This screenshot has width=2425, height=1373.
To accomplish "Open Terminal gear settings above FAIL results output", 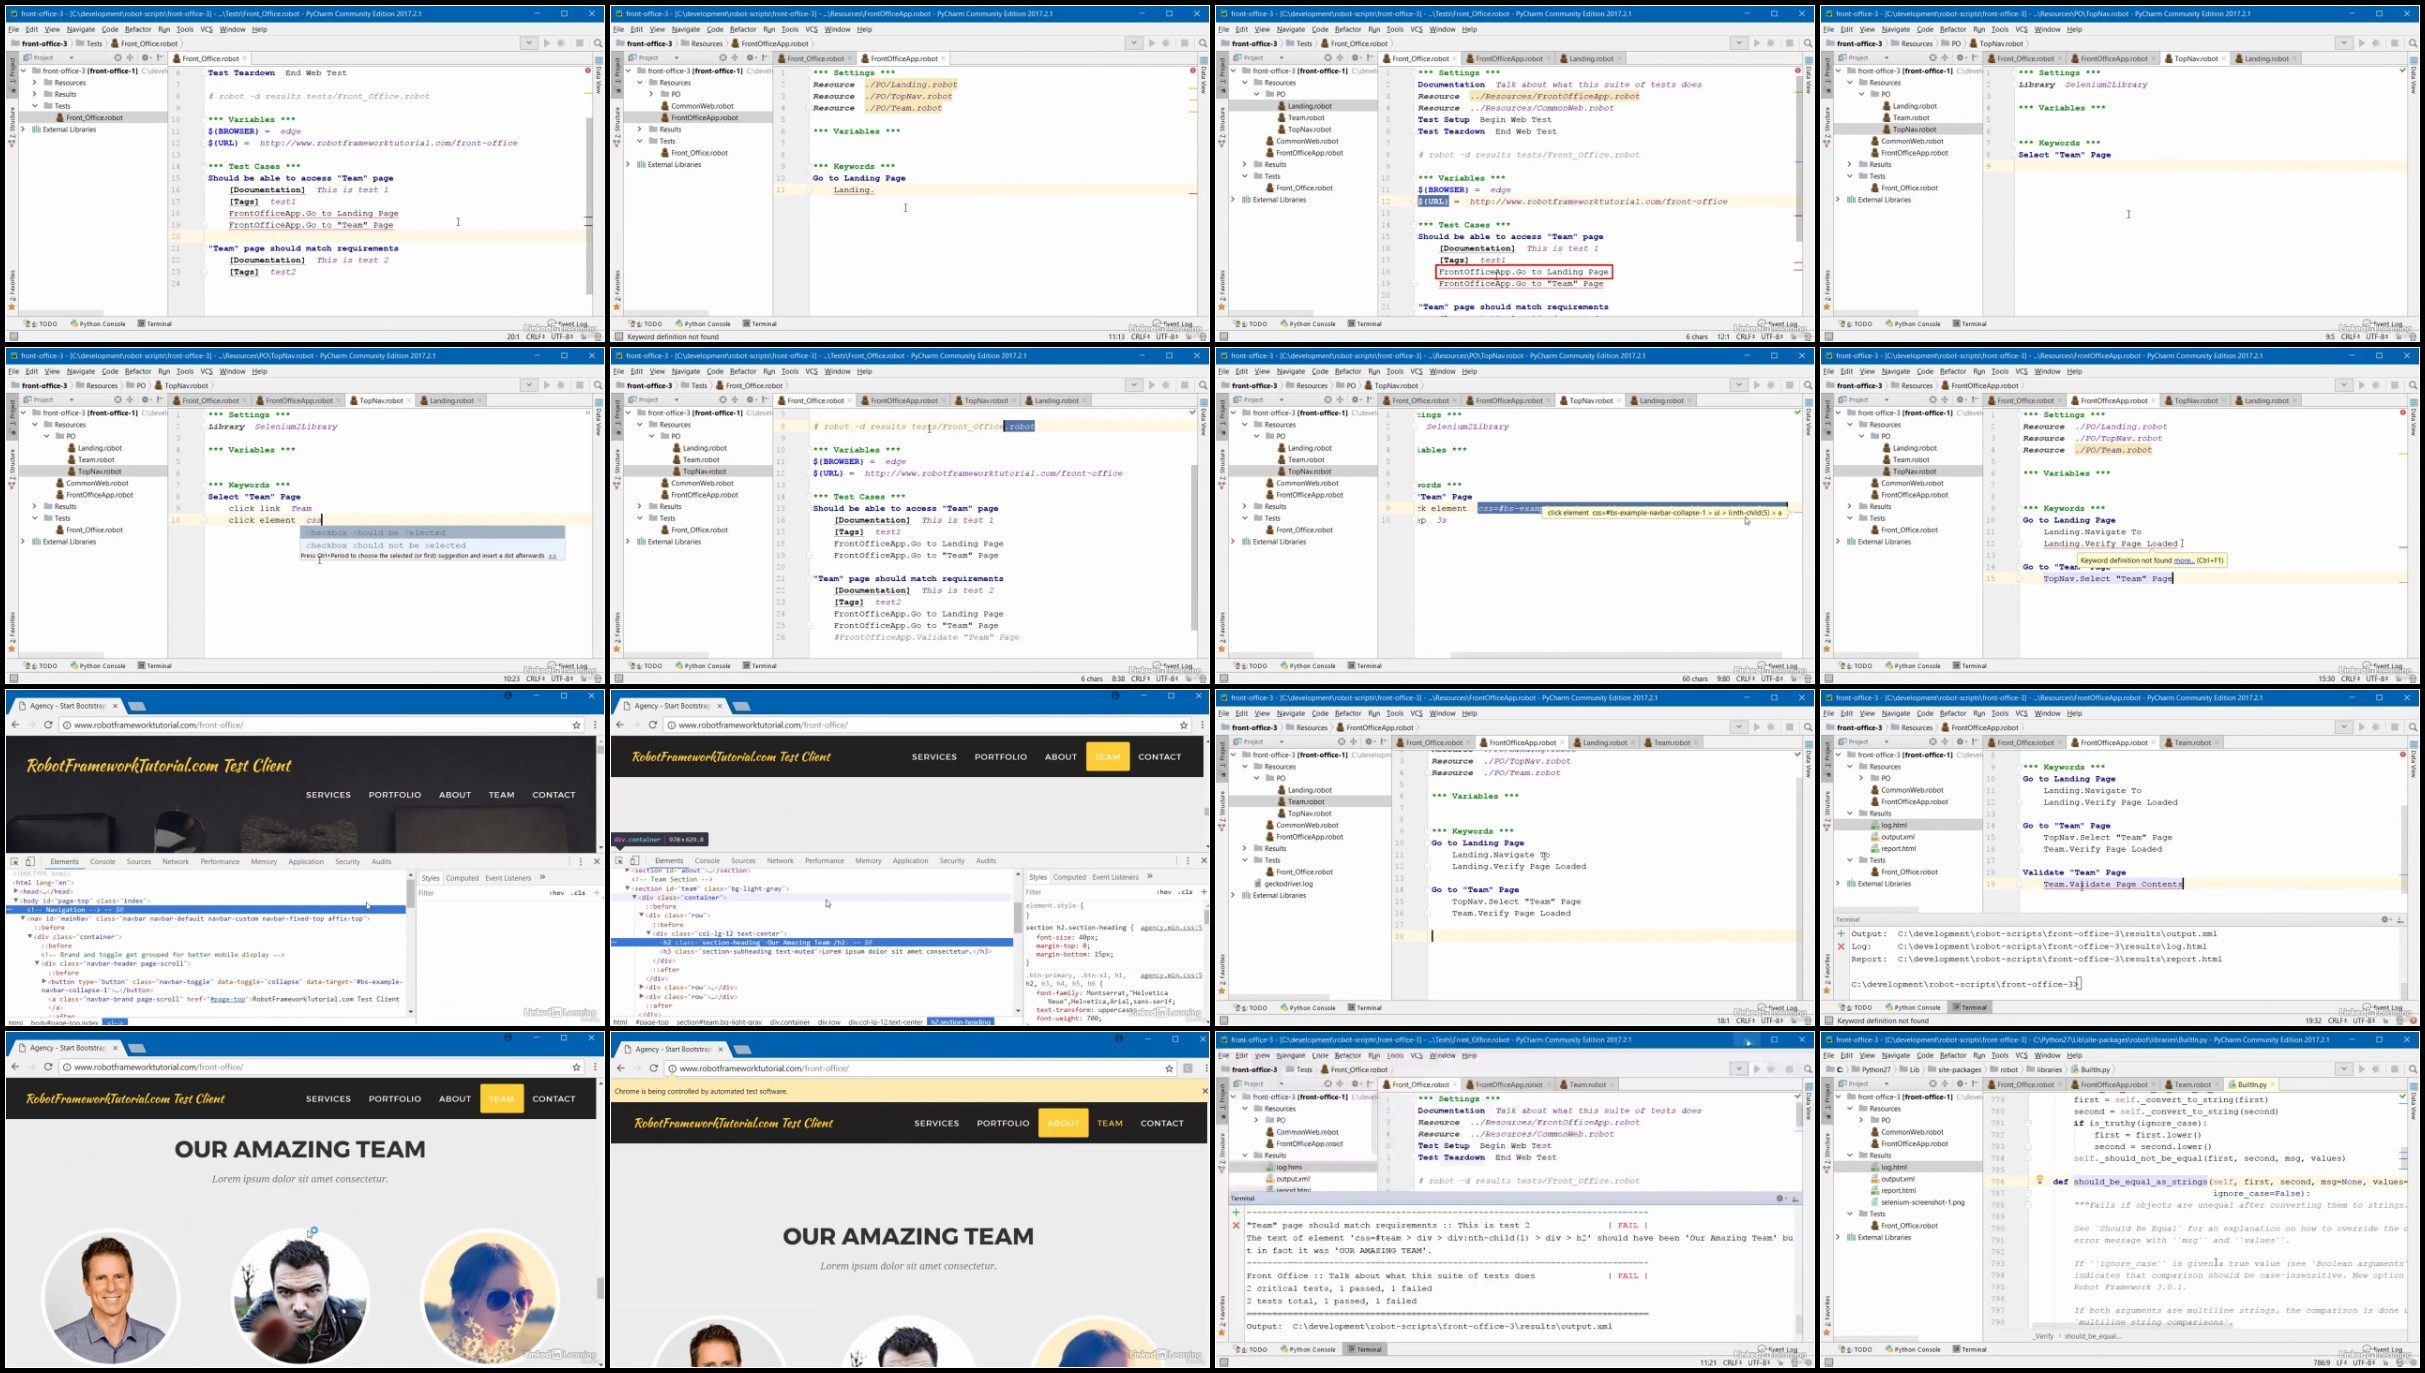I will (x=1781, y=1198).
